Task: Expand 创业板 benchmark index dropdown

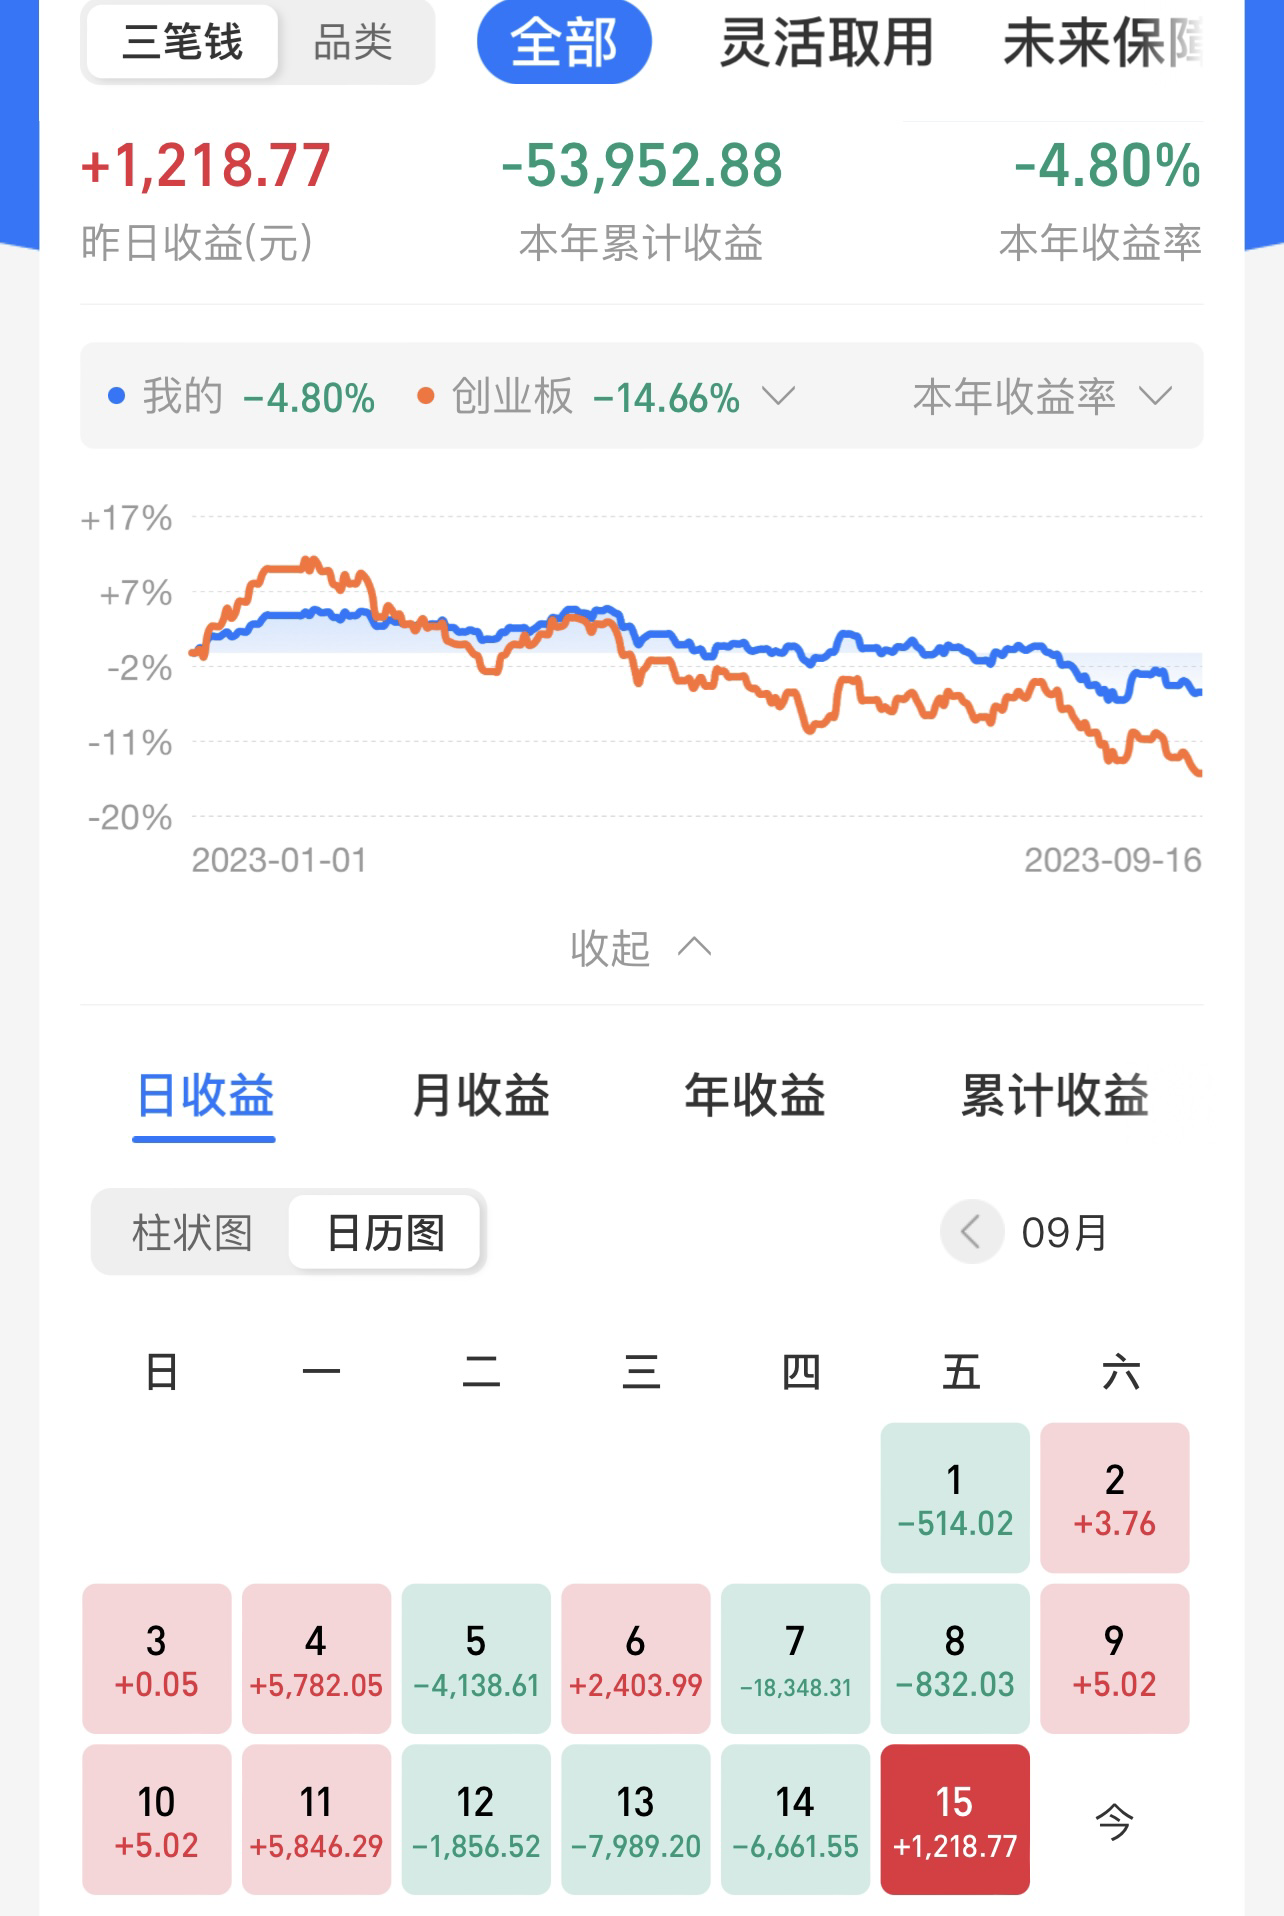Action: [x=778, y=397]
